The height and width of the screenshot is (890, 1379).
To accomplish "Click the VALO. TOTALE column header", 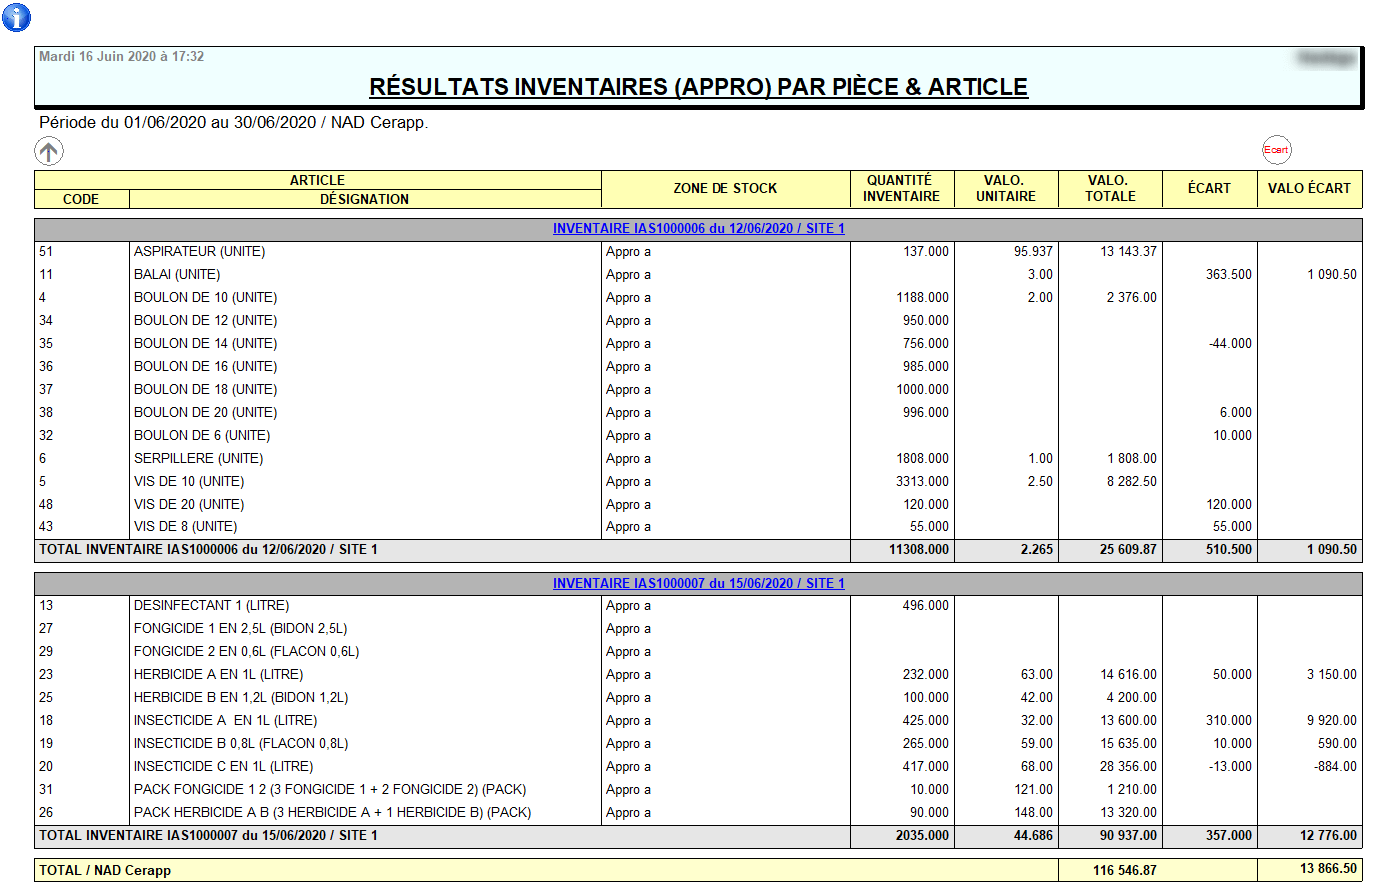I will coord(1109,188).
